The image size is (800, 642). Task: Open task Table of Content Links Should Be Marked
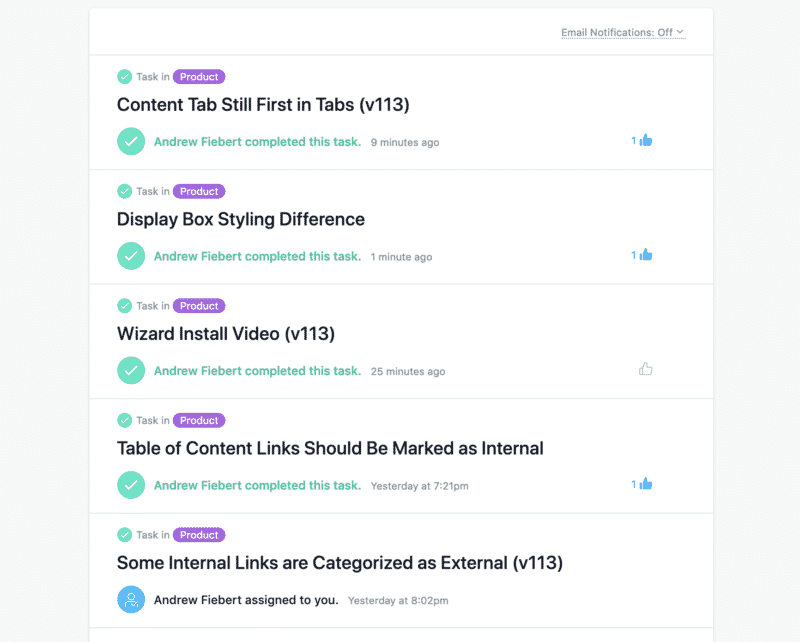tap(330, 449)
